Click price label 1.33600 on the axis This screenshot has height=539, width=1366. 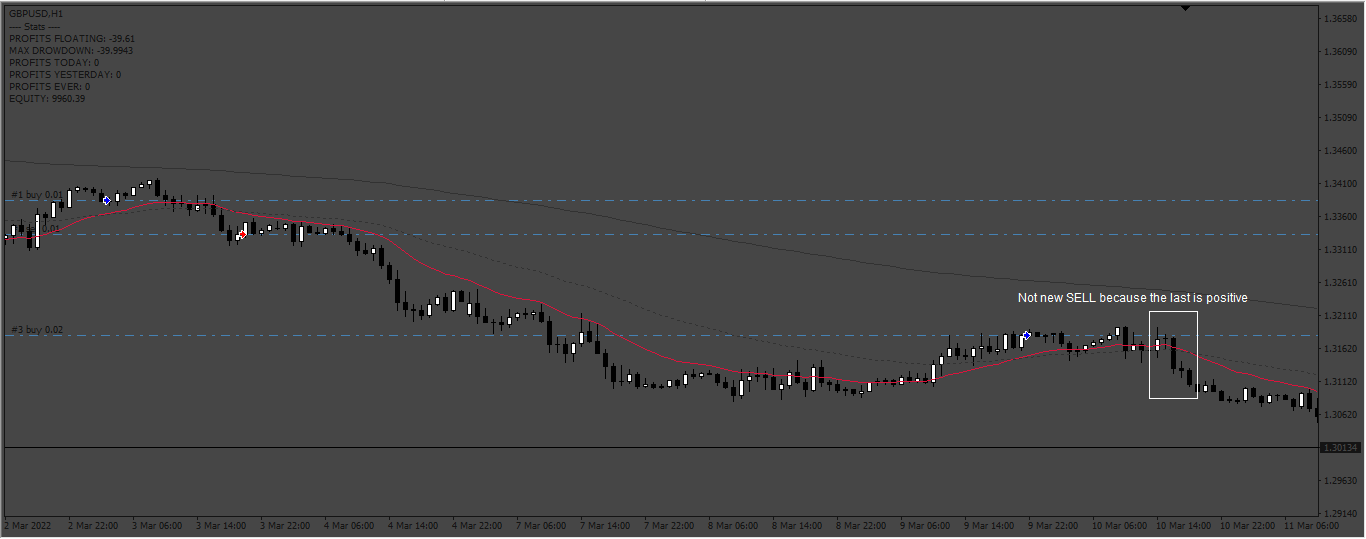click(x=1340, y=217)
